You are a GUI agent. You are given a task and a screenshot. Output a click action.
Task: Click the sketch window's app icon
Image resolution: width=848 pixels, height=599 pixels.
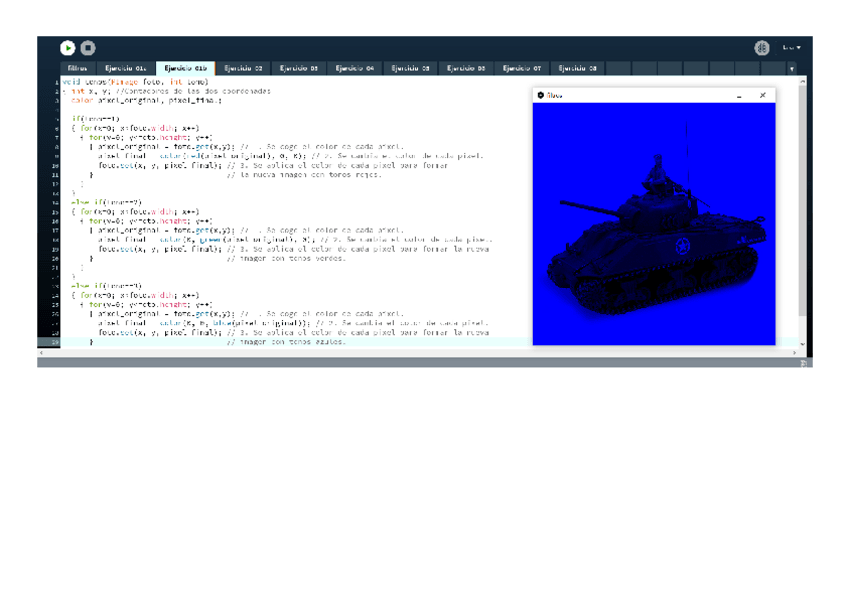coord(541,95)
